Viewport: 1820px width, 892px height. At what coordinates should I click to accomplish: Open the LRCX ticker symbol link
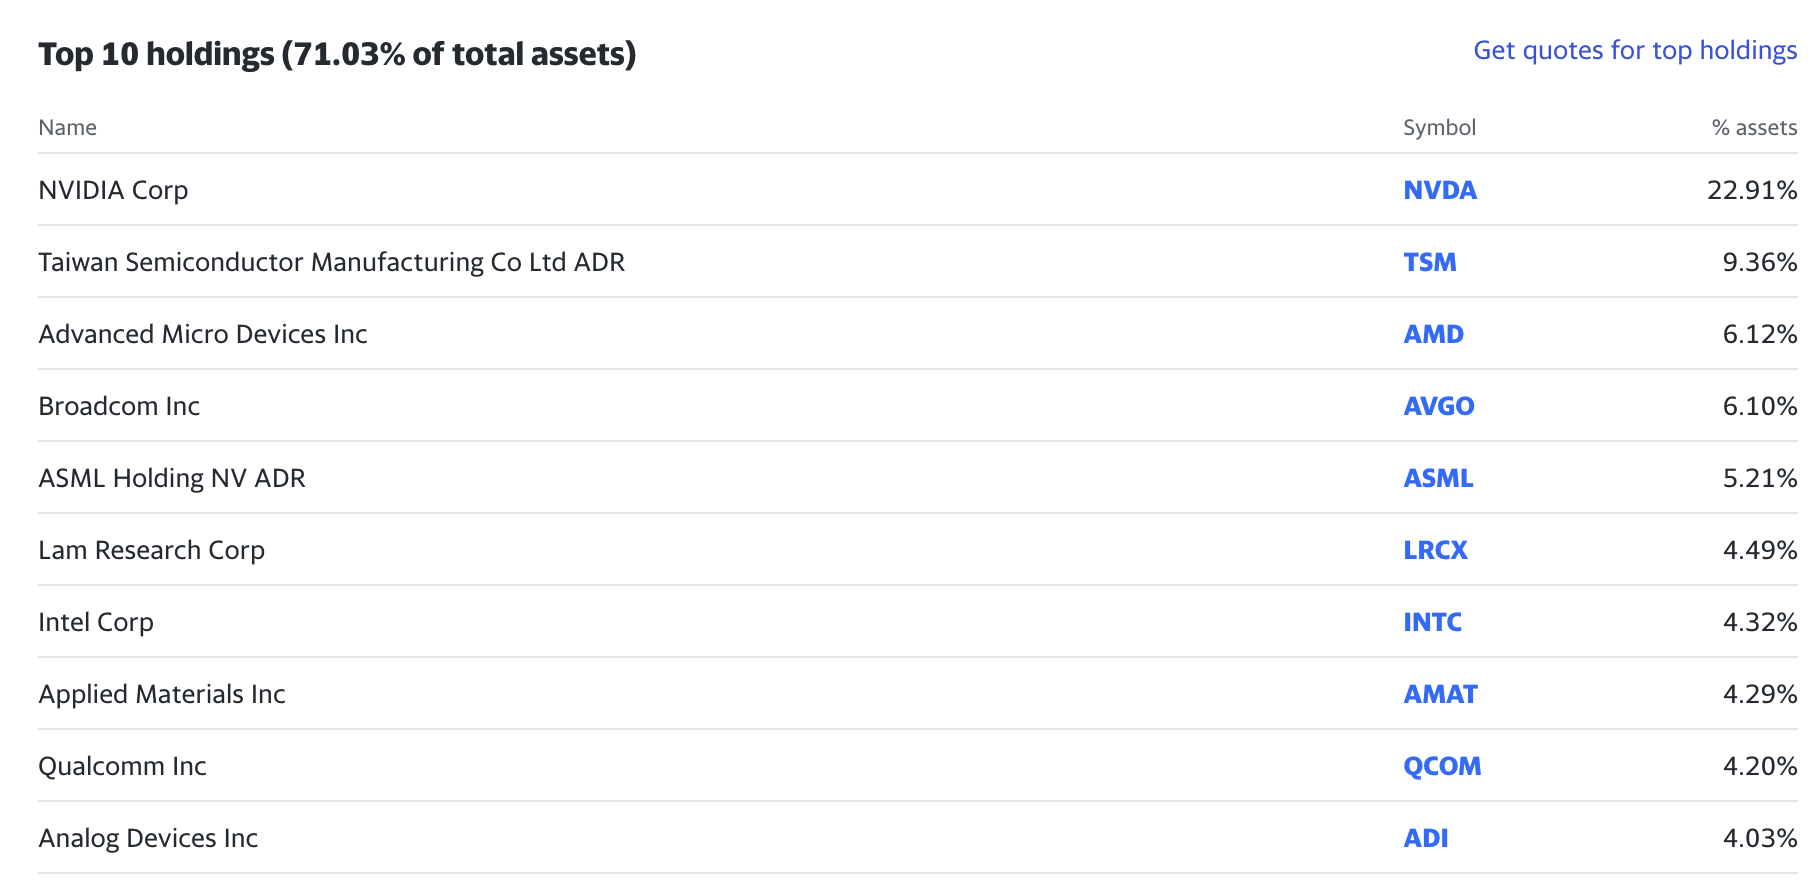1435,550
